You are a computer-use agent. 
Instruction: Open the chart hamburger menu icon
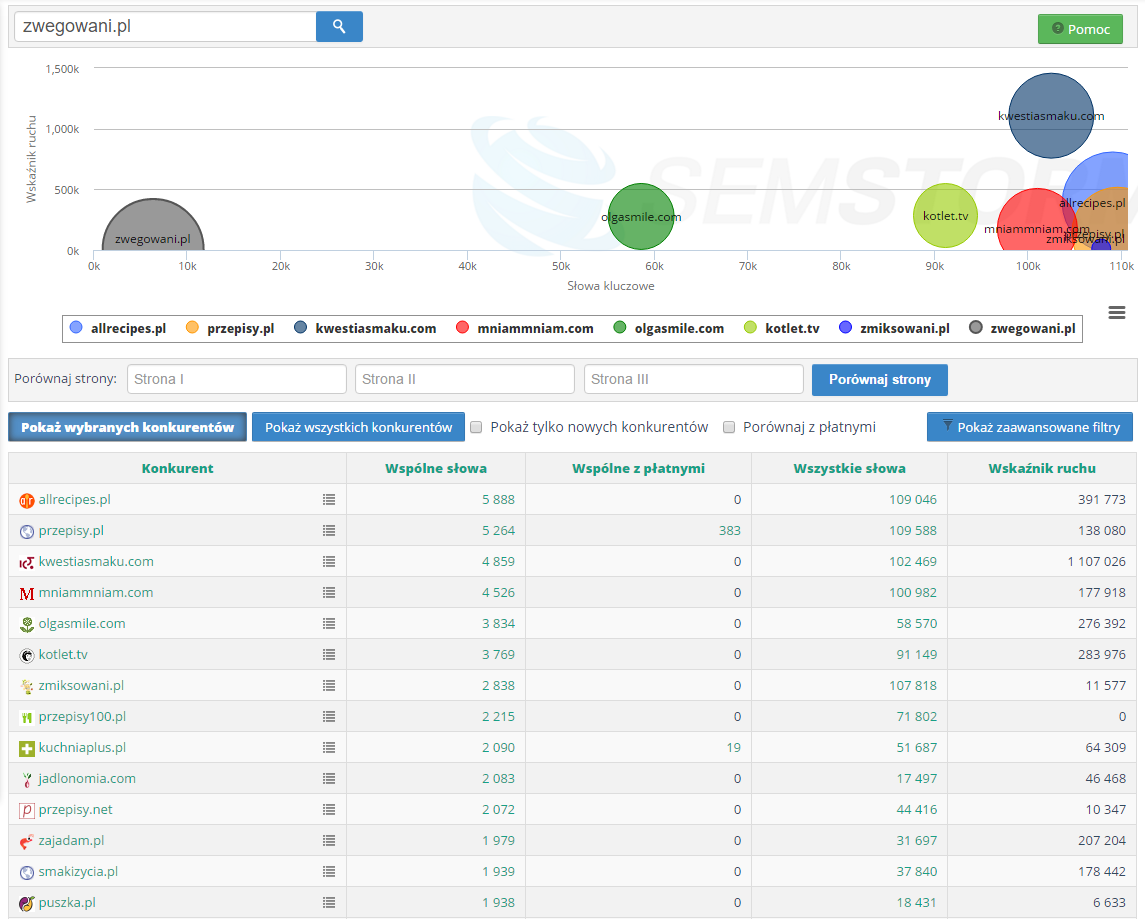[1117, 312]
